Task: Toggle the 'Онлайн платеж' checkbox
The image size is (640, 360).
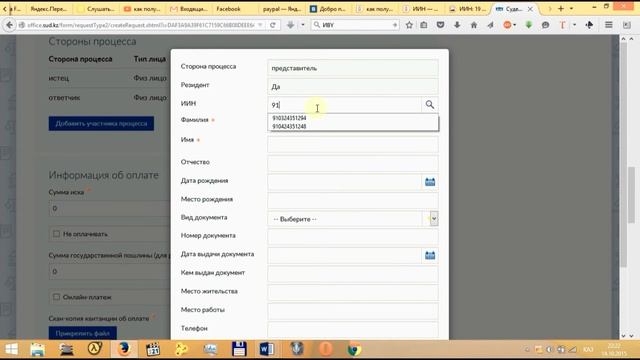Action: coord(56,297)
